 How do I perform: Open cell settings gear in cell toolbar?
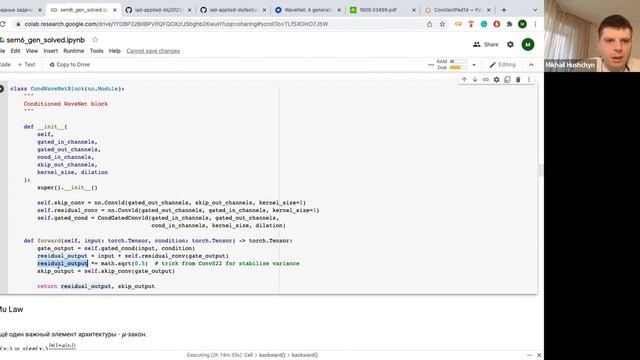coord(496,80)
